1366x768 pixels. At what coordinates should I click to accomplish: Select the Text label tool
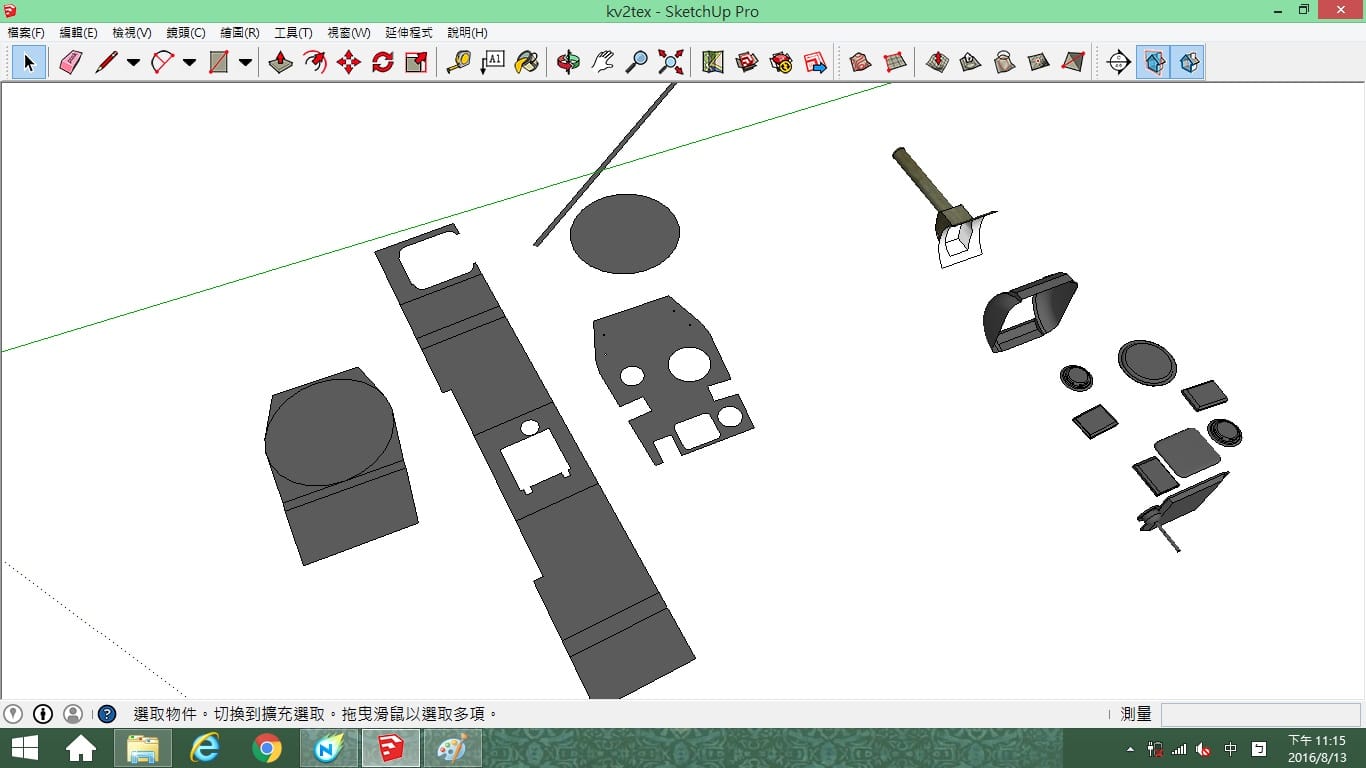pyautogui.click(x=493, y=63)
